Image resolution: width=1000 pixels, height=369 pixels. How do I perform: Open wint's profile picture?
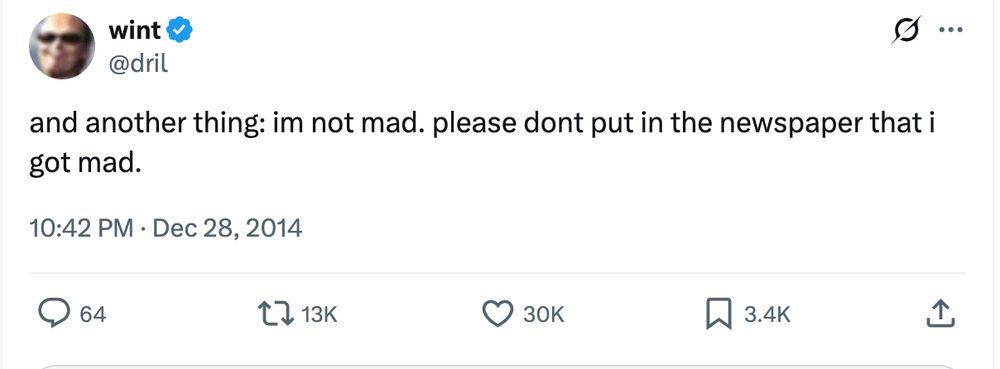[62, 46]
